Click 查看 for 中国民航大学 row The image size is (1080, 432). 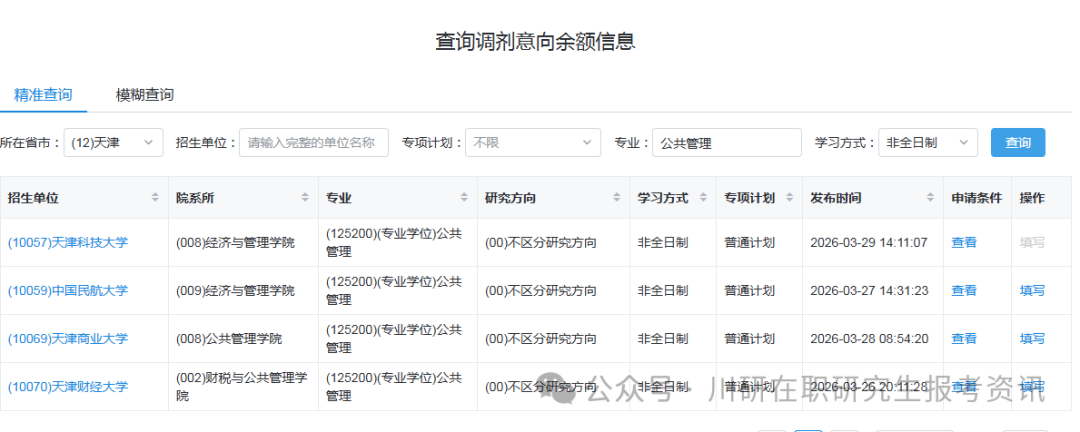click(964, 291)
